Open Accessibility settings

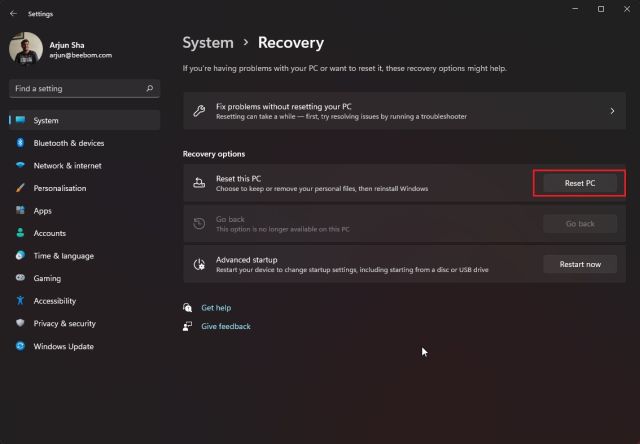pyautogui.click(x=84, y=301)
